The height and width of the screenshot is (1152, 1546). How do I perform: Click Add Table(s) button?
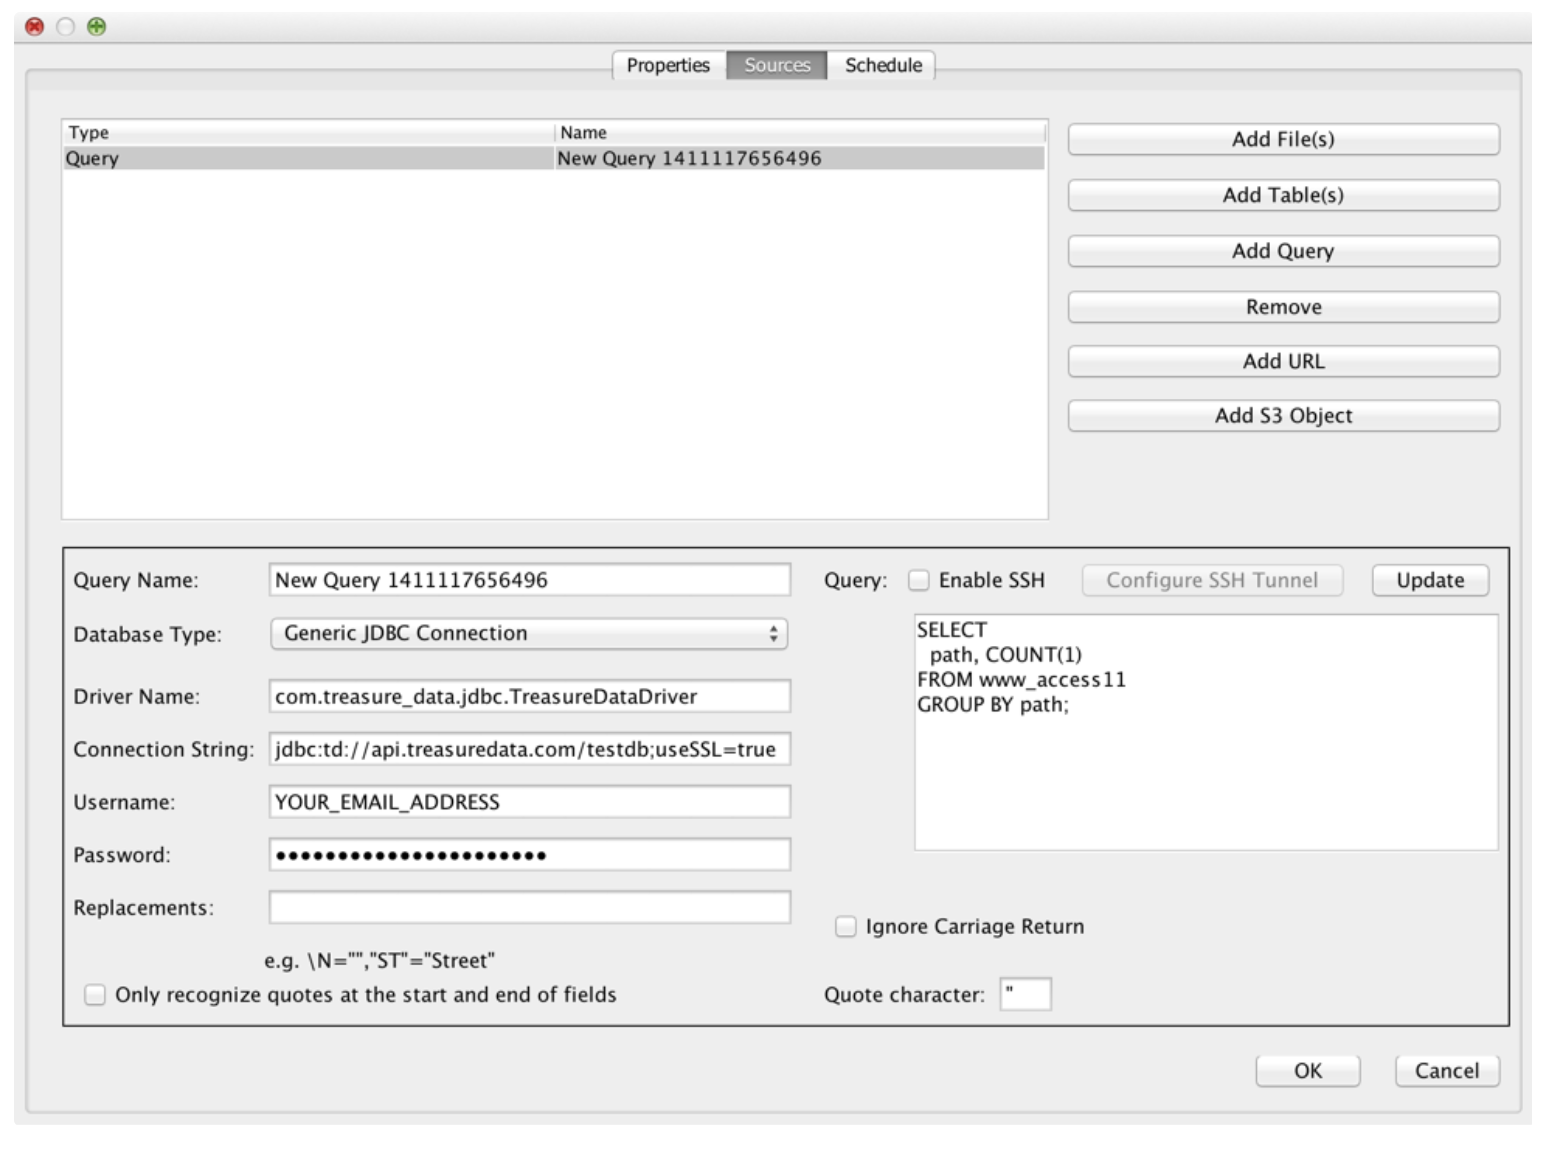(1283, 195)
